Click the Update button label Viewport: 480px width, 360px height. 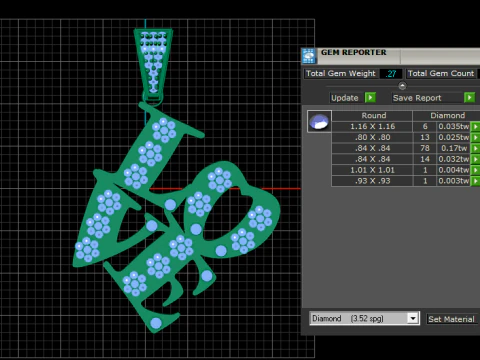(345, 98)
